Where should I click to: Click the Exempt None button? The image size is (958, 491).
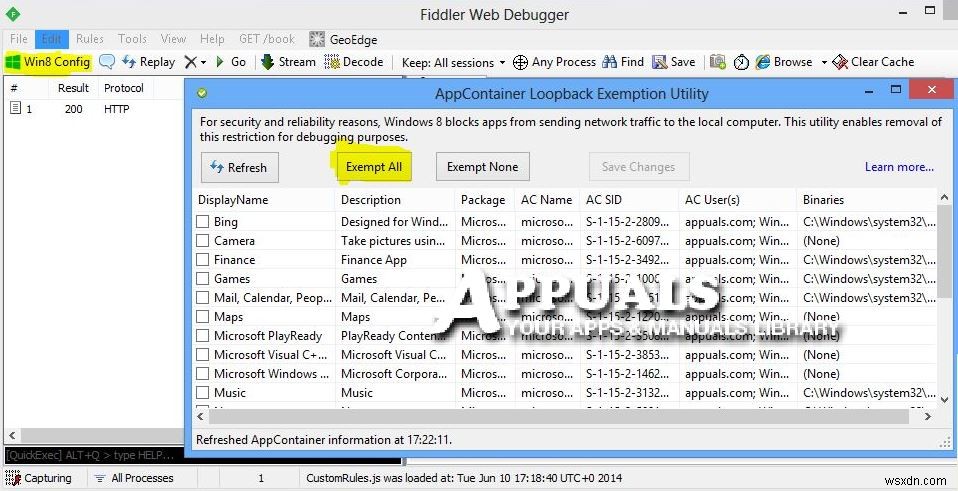[x=483, y=167]
